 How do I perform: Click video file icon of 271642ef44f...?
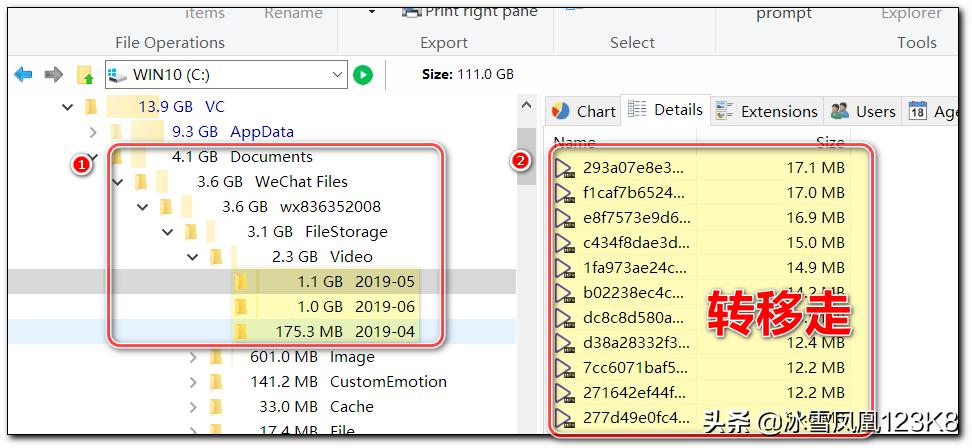(564, 393)
